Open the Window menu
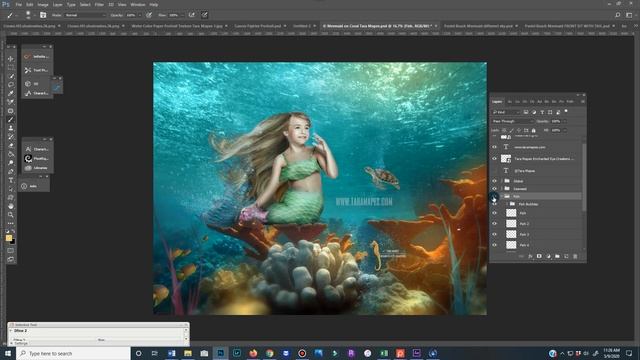Viewport: 640px width, 360px height. pyautogui.click(x=138, y=4)
